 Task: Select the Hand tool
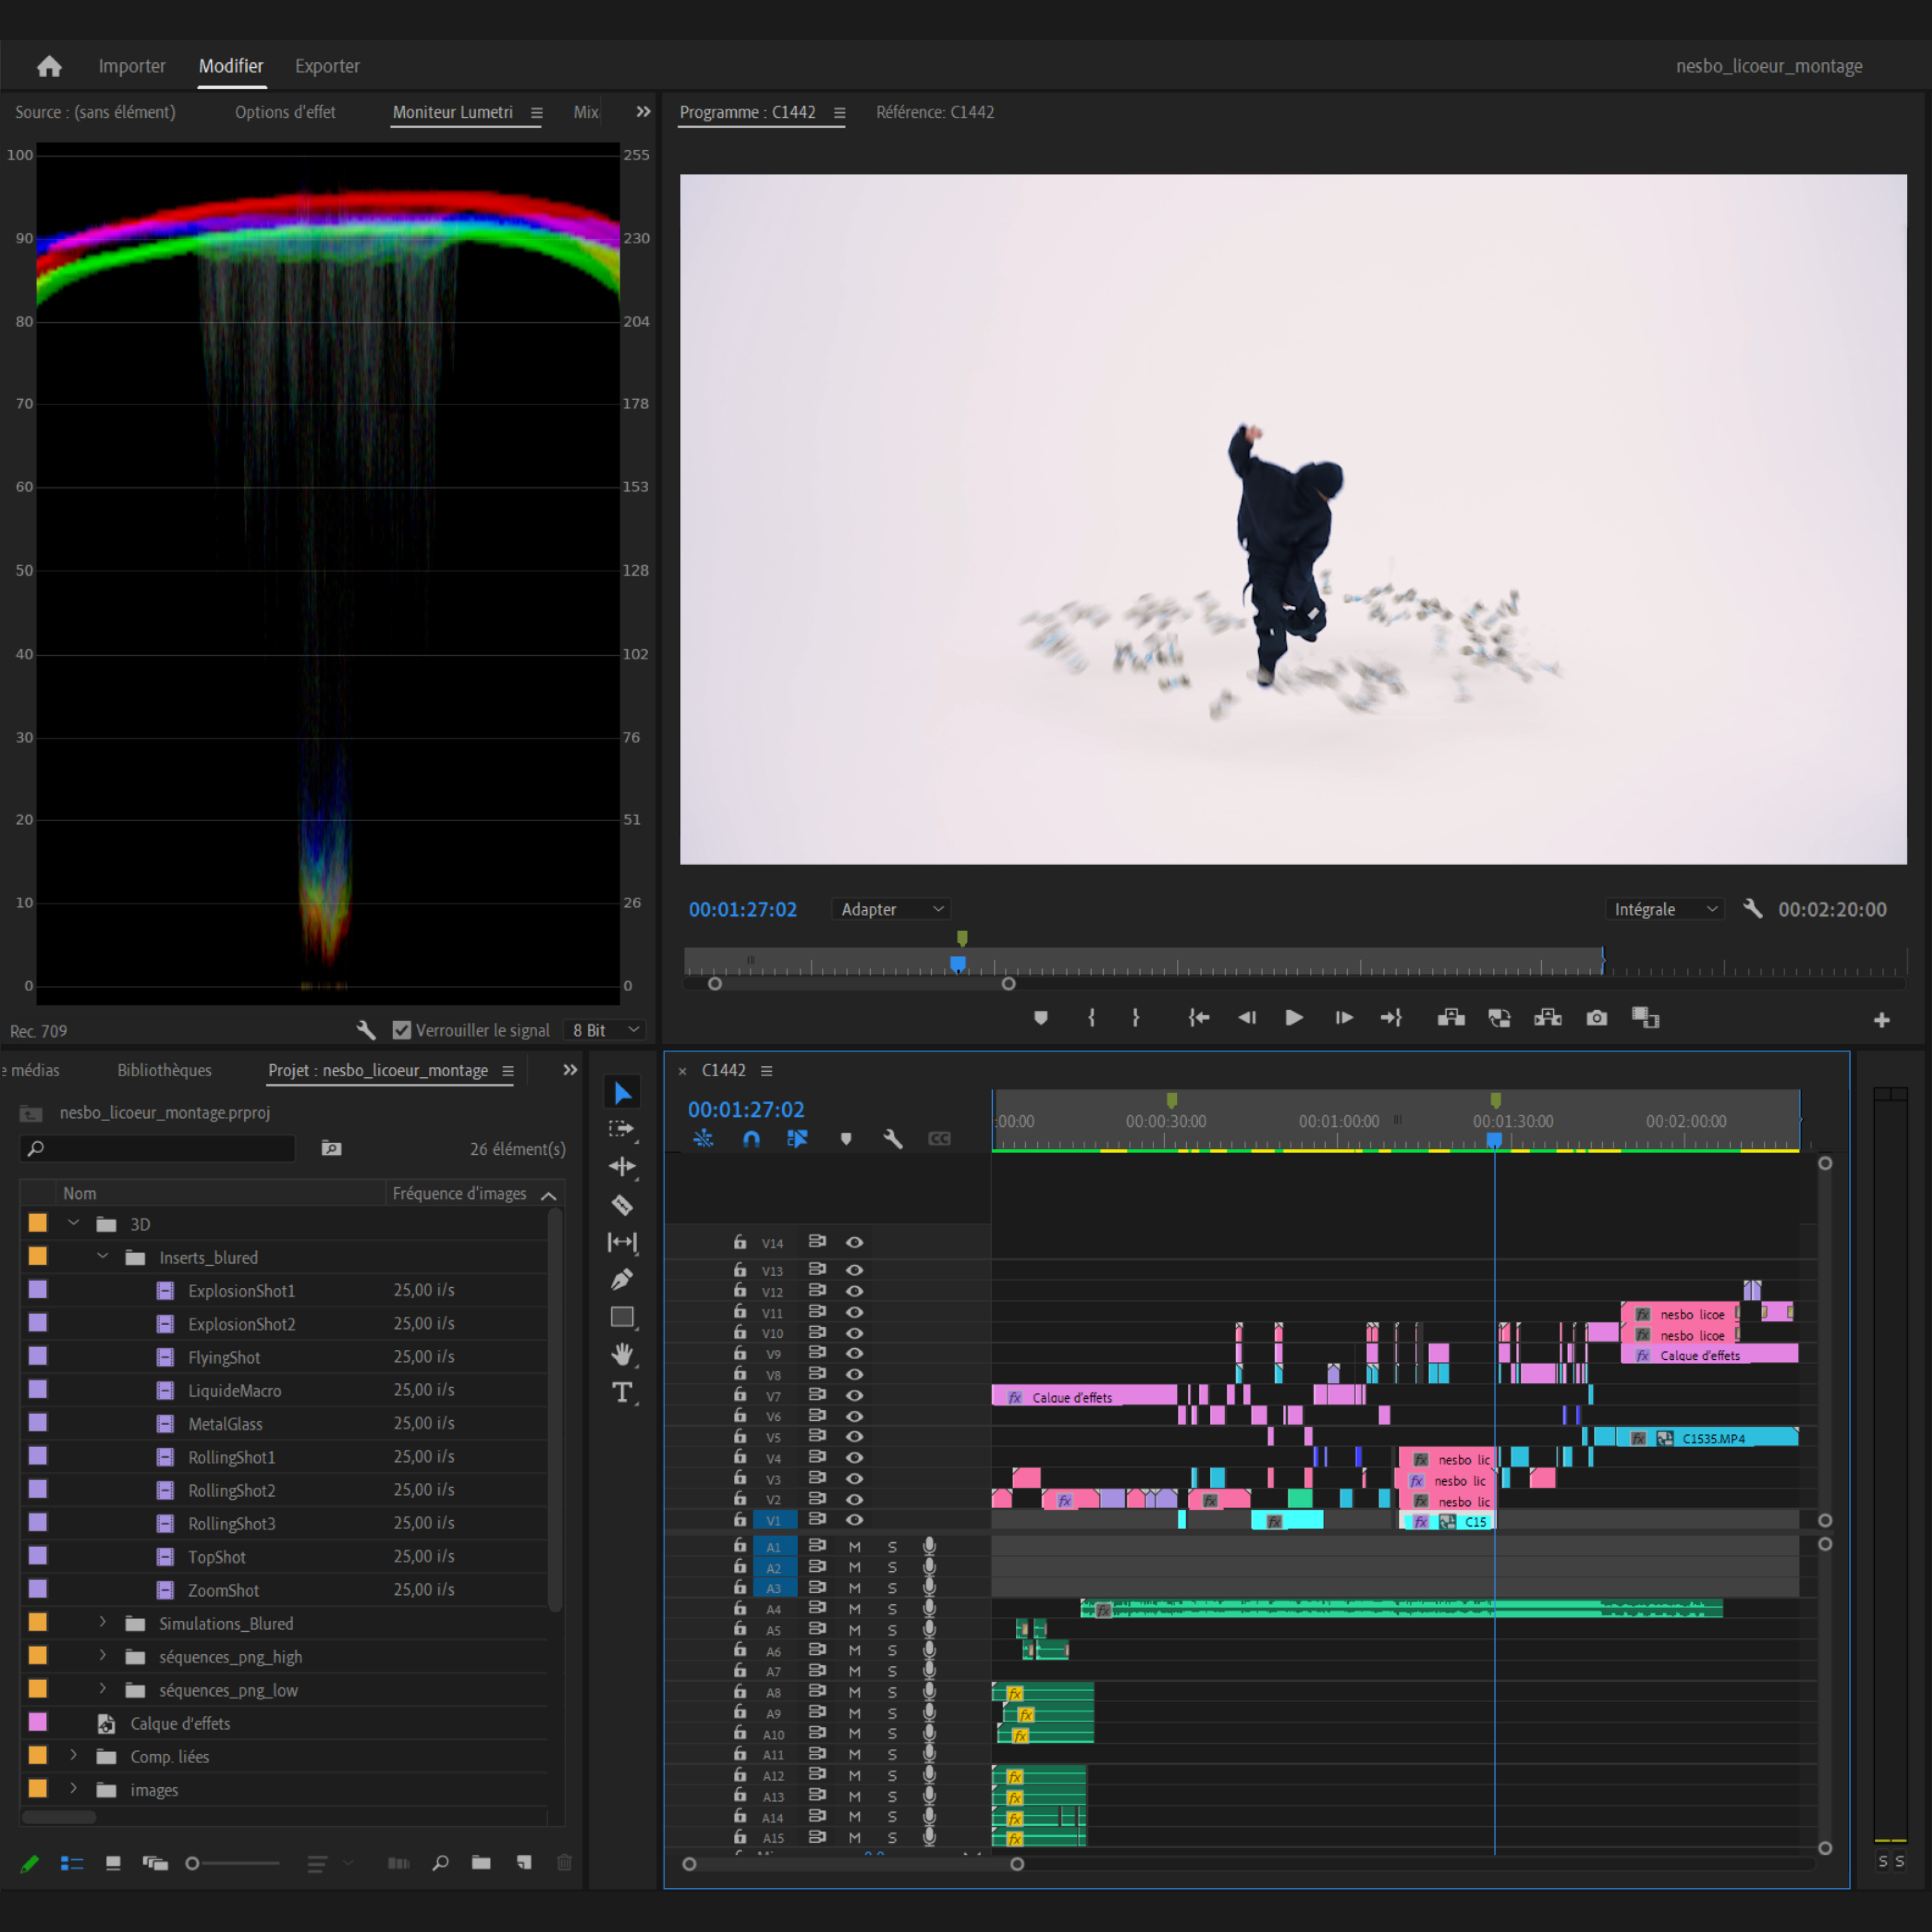click(x=622, y=1354)
